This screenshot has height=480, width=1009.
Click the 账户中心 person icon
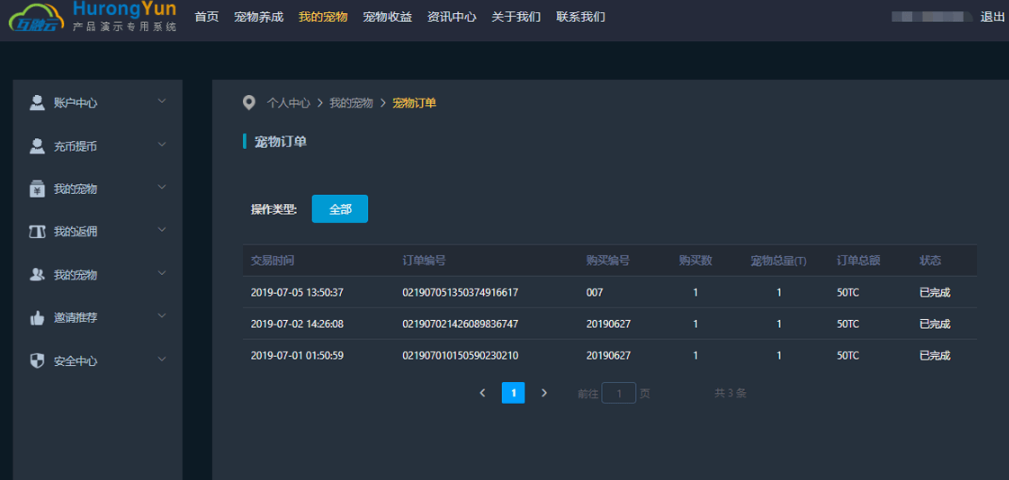(x=37, y=102)
